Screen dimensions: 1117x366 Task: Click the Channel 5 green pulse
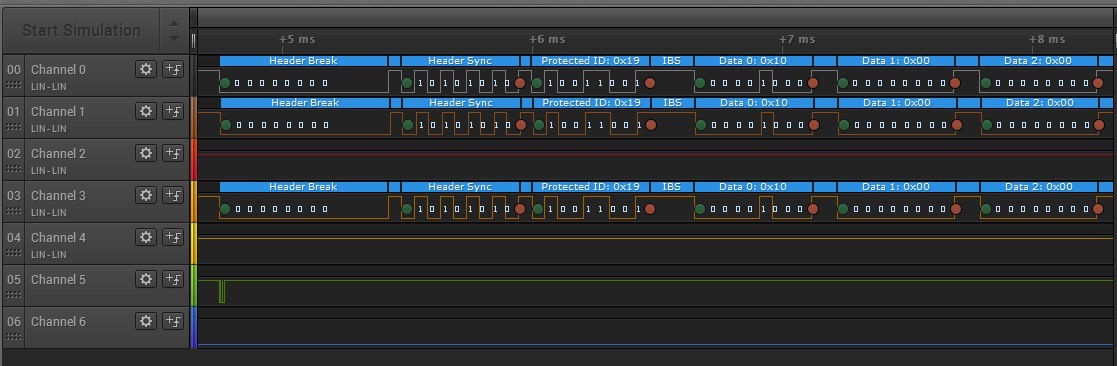222,291
